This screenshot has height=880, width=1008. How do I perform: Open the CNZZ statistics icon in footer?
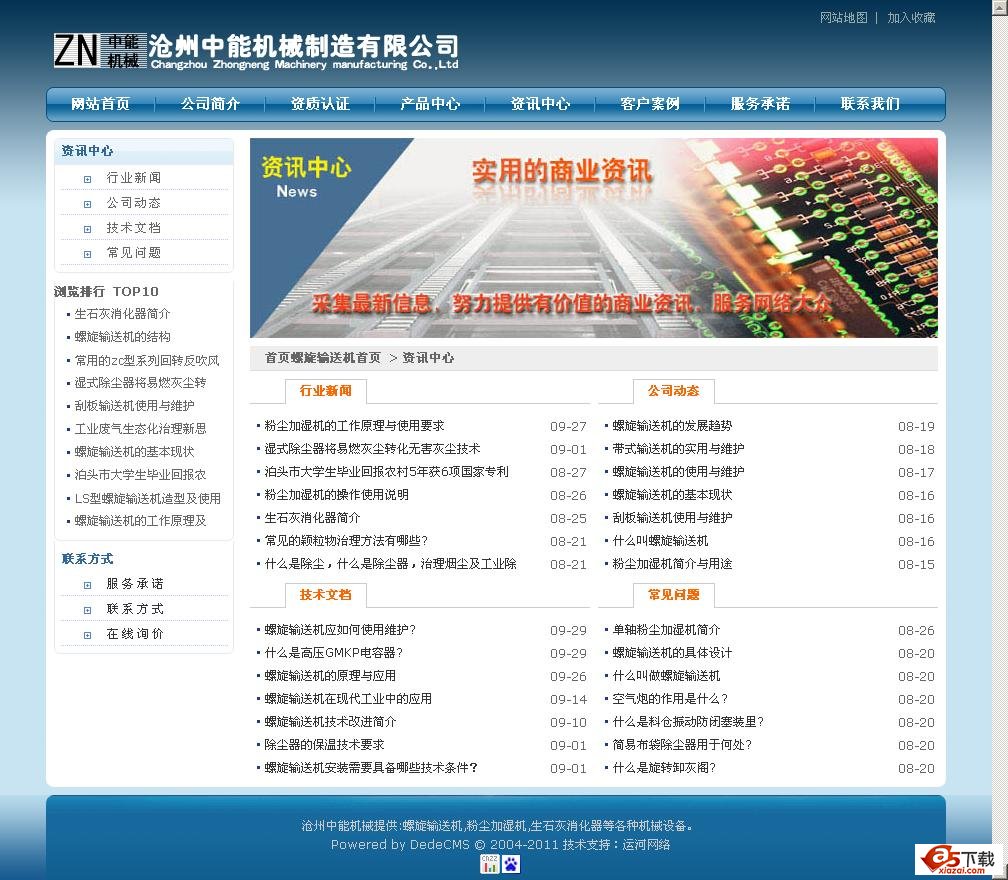489,863
